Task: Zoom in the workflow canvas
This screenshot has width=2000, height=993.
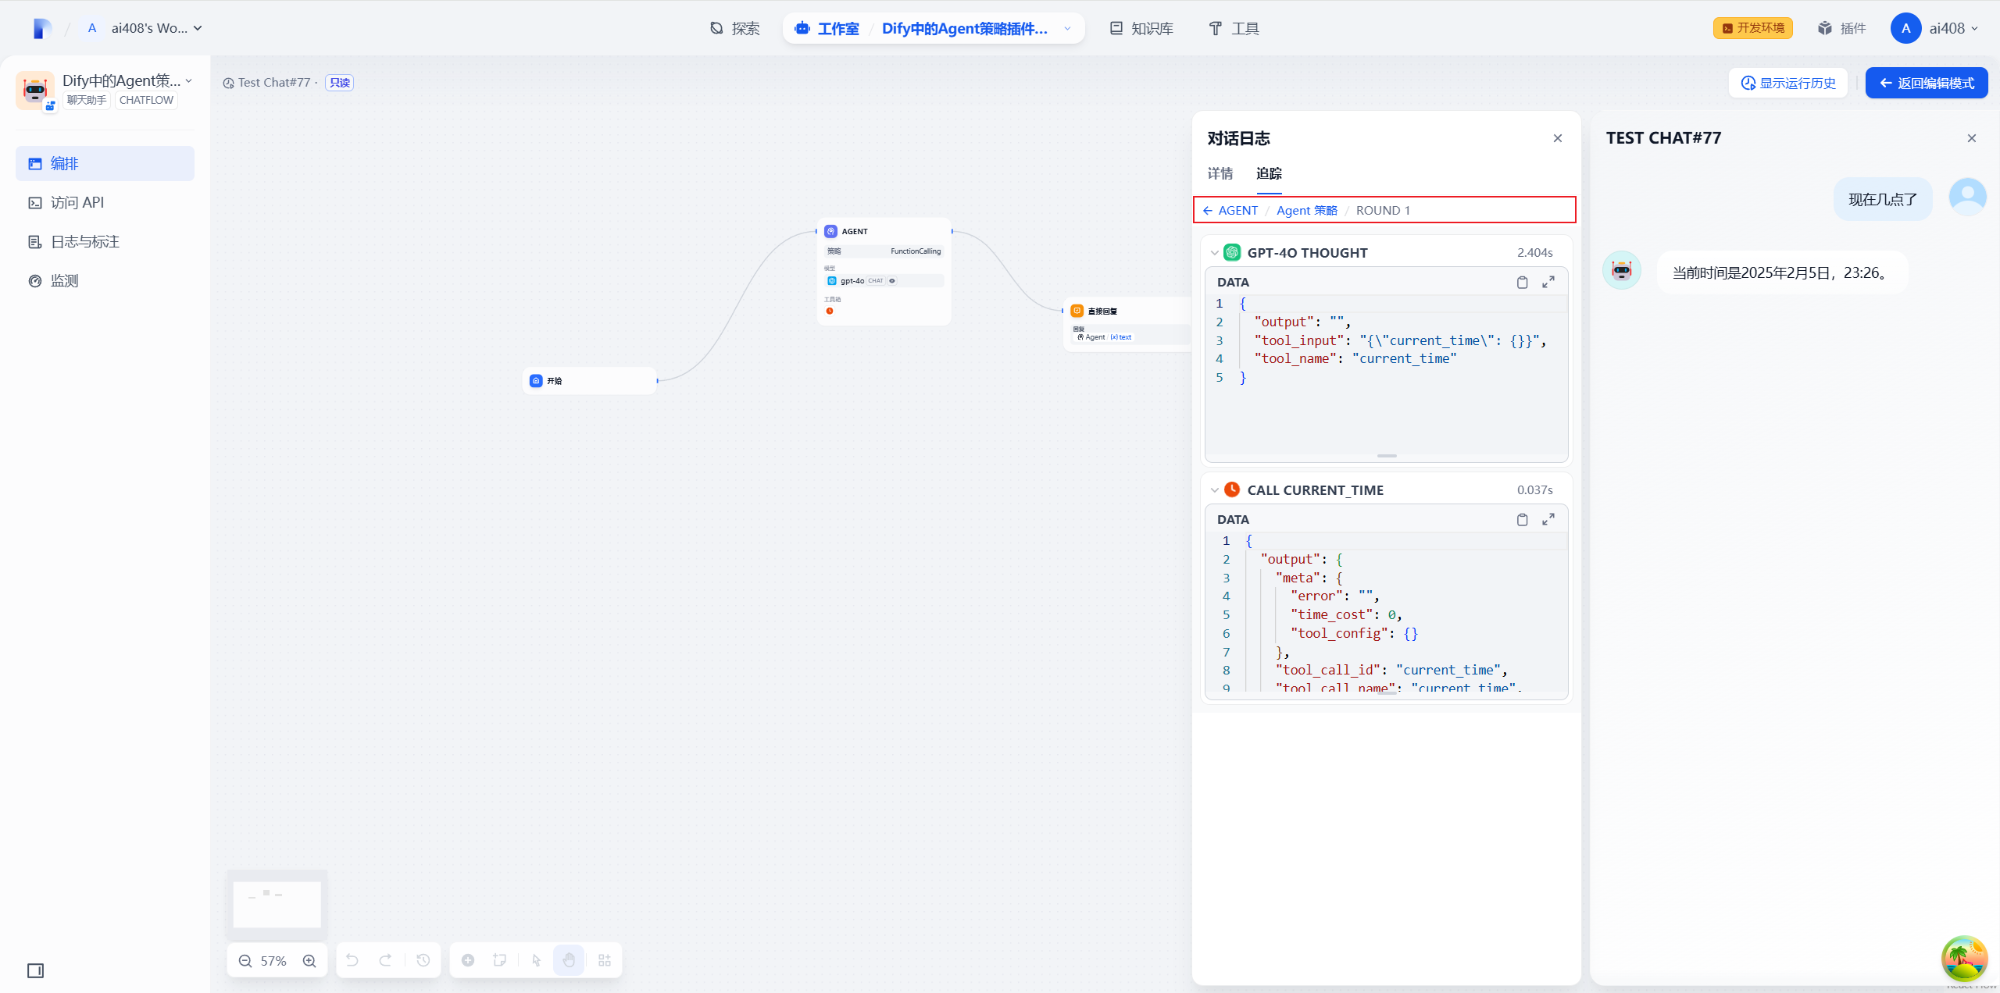Action: pos(310,961)
